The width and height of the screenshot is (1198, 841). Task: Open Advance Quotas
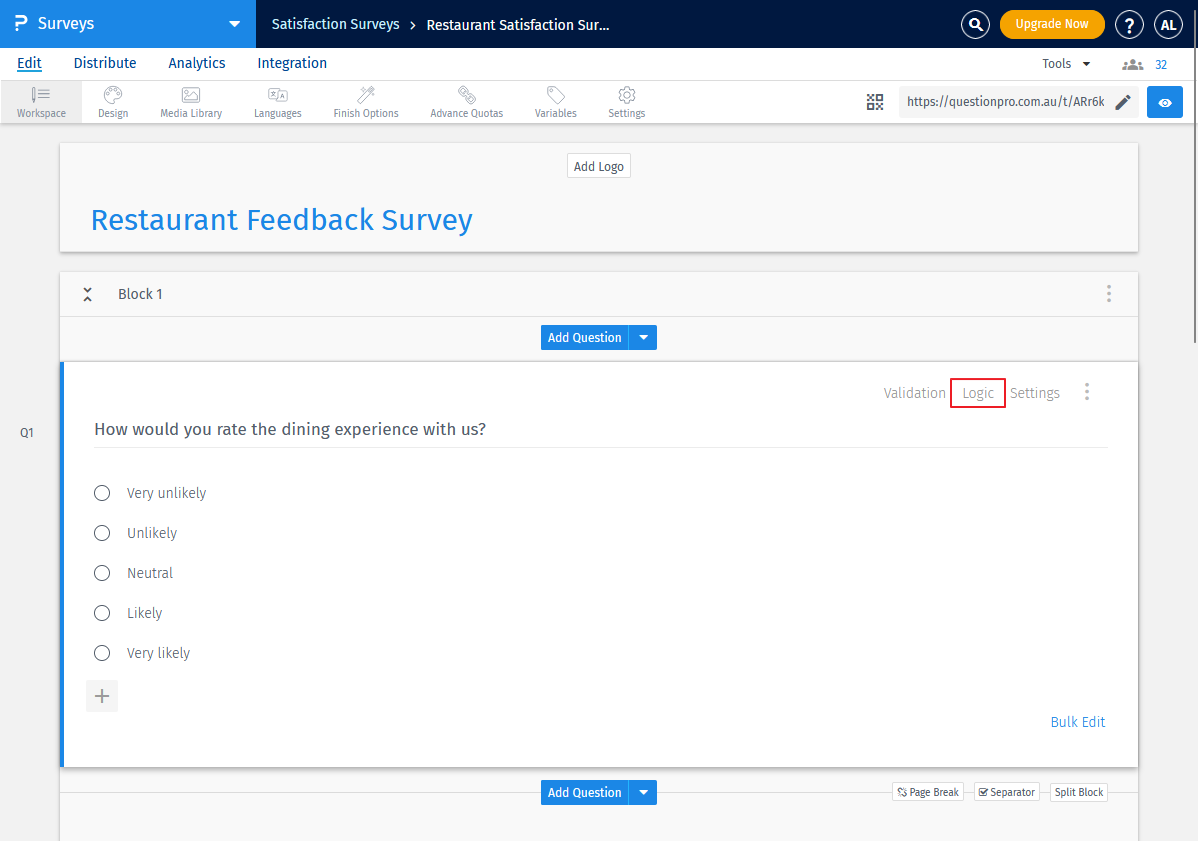(x=466, y=101)
